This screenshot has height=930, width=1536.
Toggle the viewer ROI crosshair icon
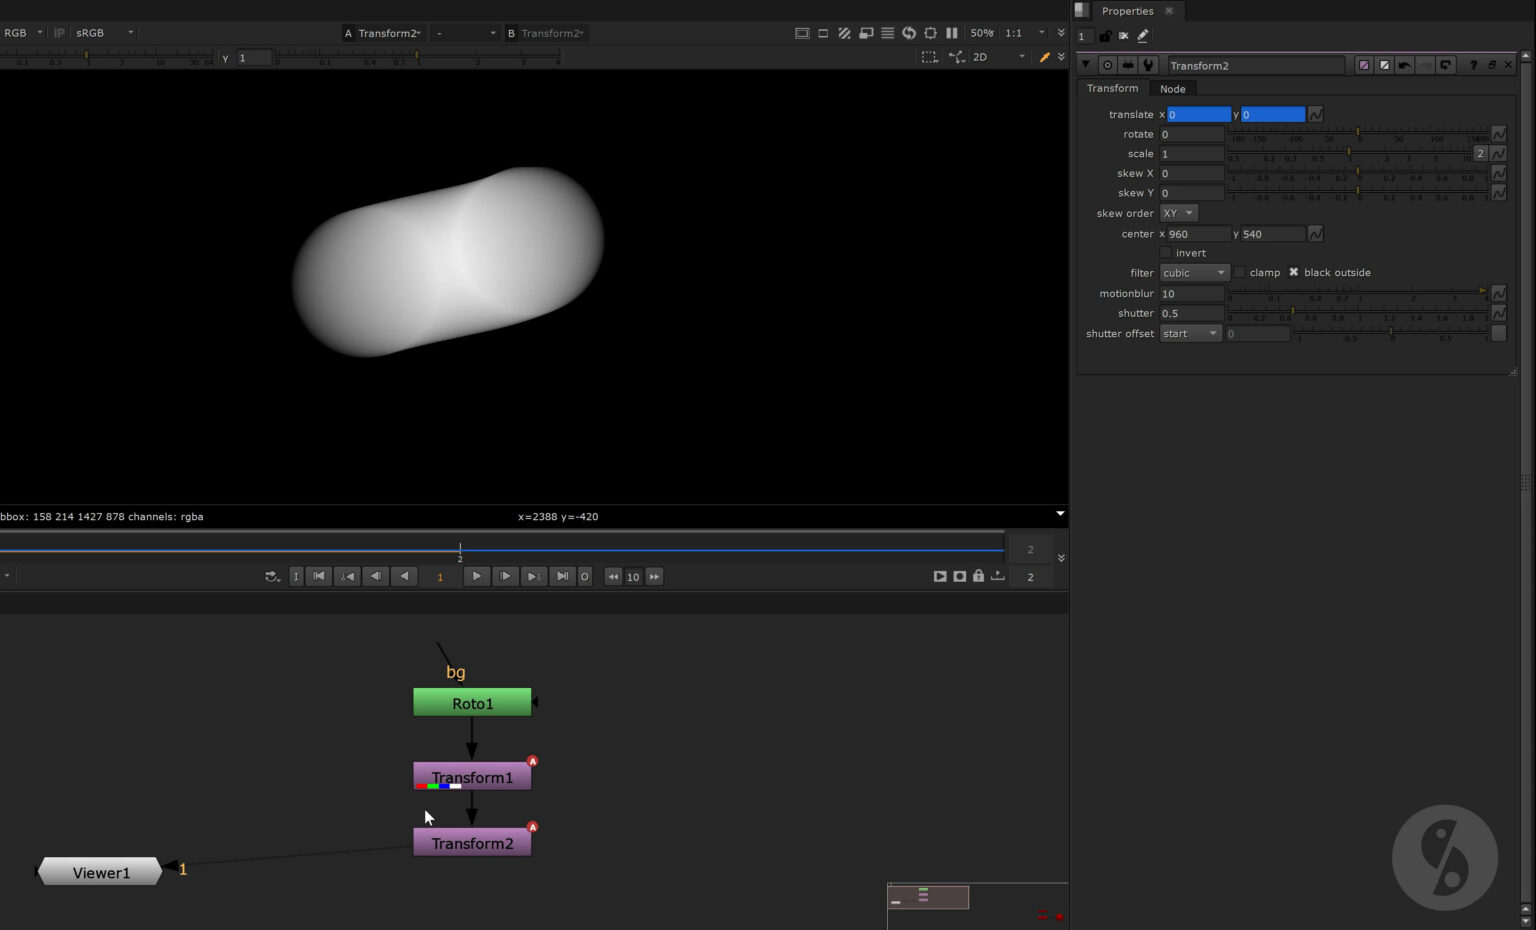click(931, 33)
